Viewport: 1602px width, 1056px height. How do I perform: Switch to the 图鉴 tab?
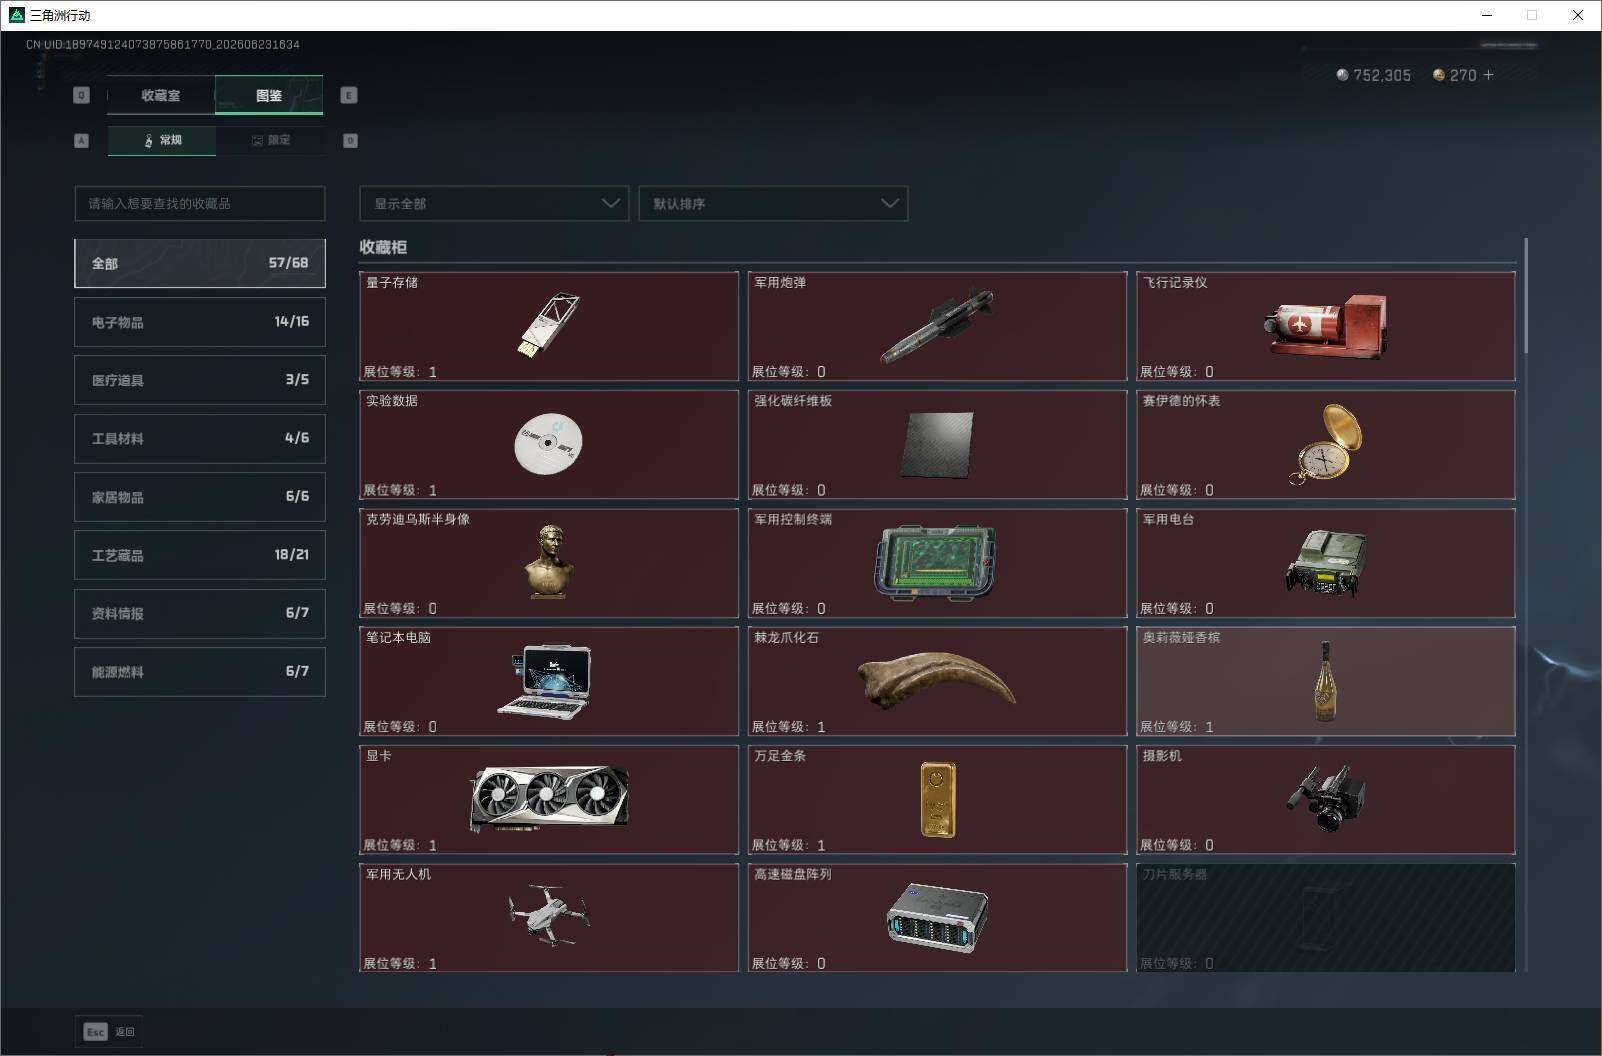point(269,95)
